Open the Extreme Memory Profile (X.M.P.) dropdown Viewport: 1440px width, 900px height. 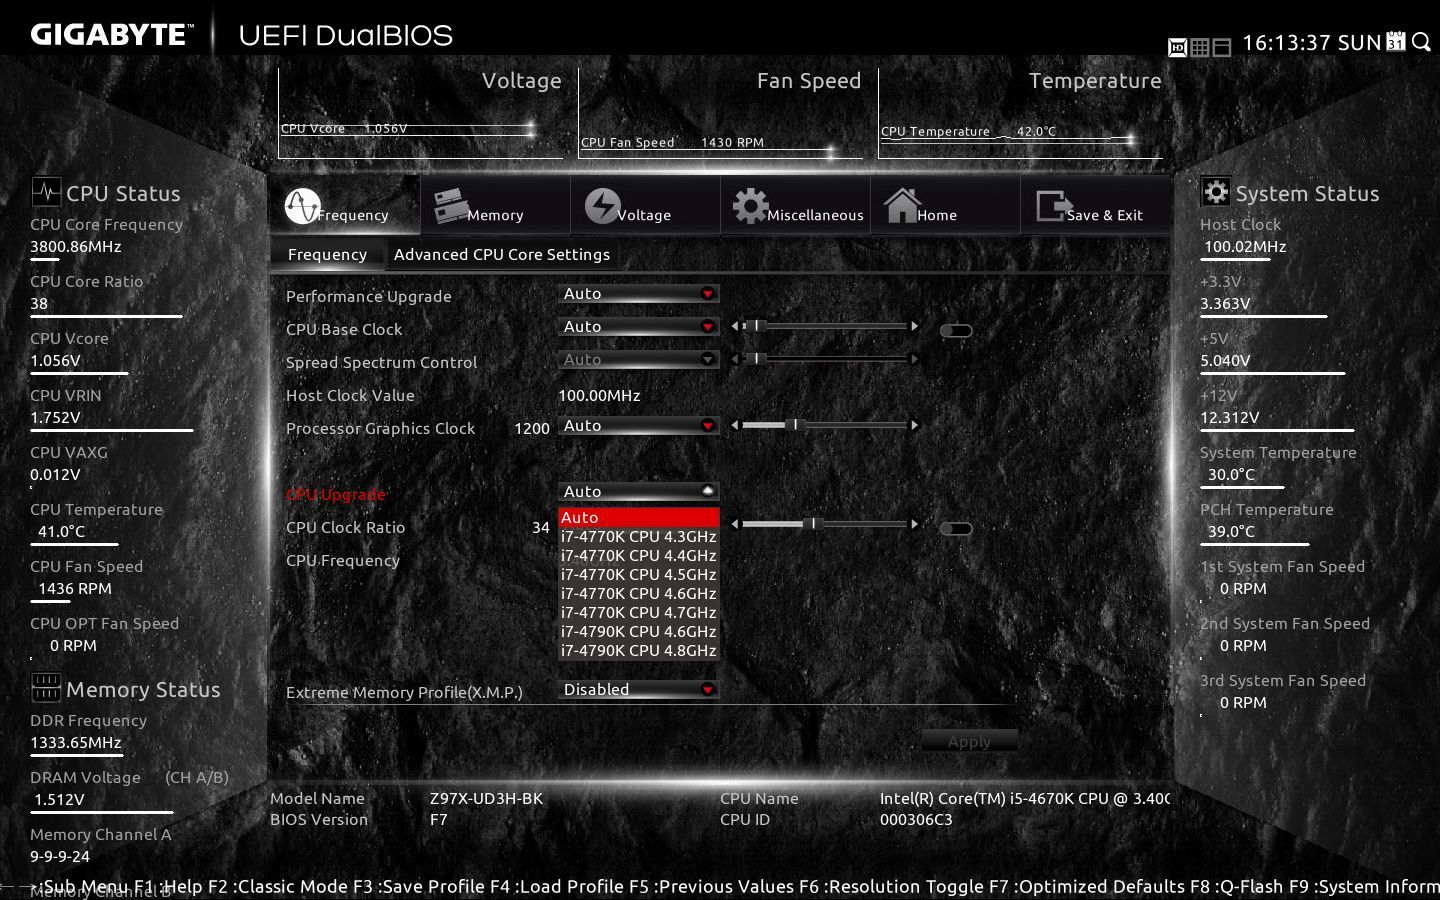point(638,690)
